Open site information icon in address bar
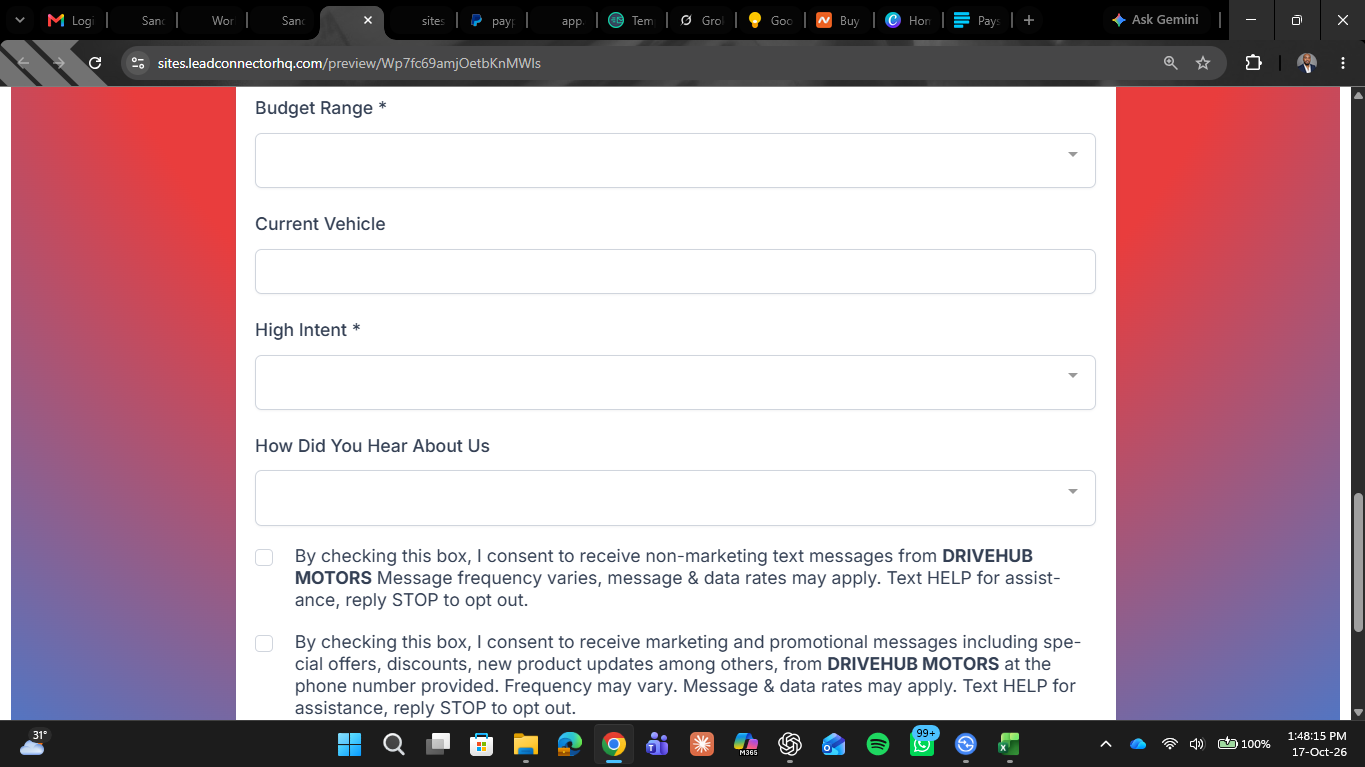 pos(139,63)
